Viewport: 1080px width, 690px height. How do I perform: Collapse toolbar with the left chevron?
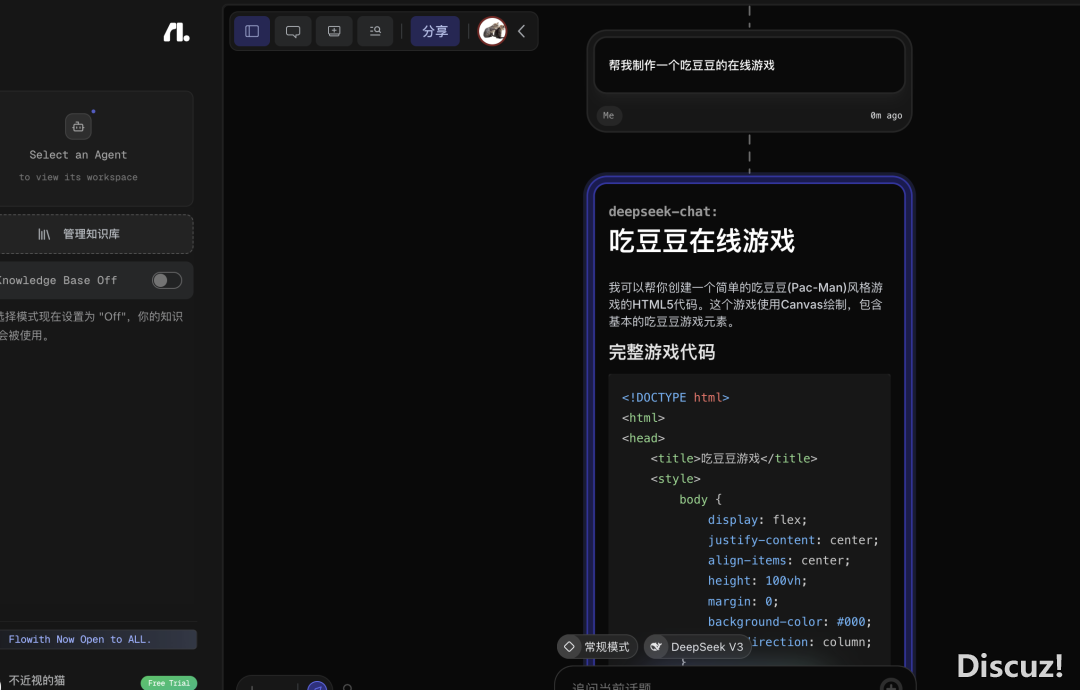(x=521, y=31)
